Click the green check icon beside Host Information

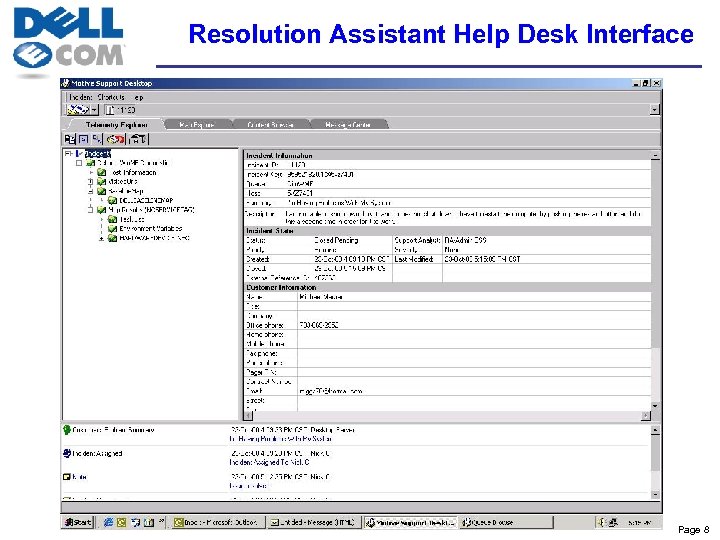coord(101,173)
